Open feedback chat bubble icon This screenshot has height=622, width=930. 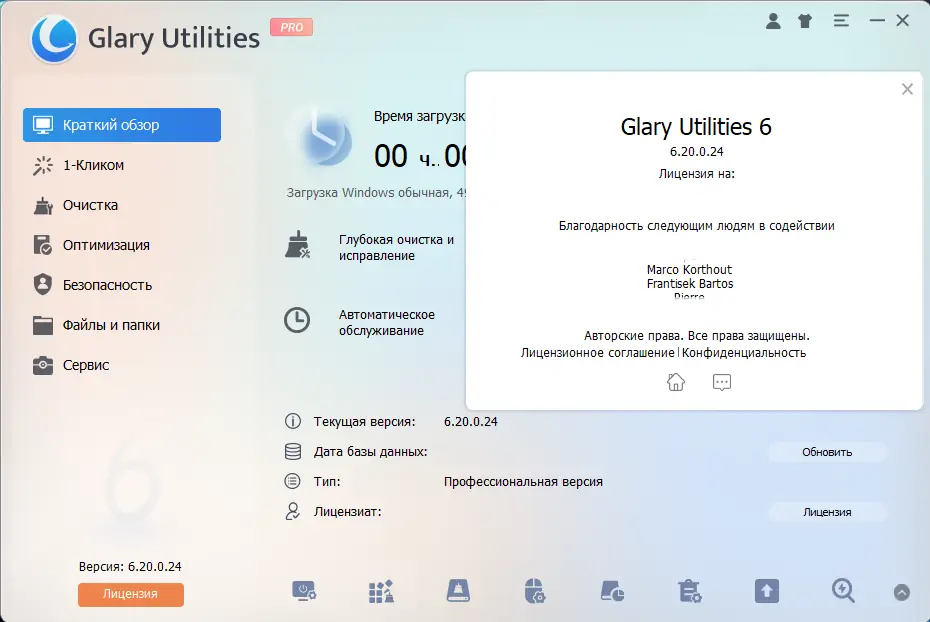[x=721, y=382]
